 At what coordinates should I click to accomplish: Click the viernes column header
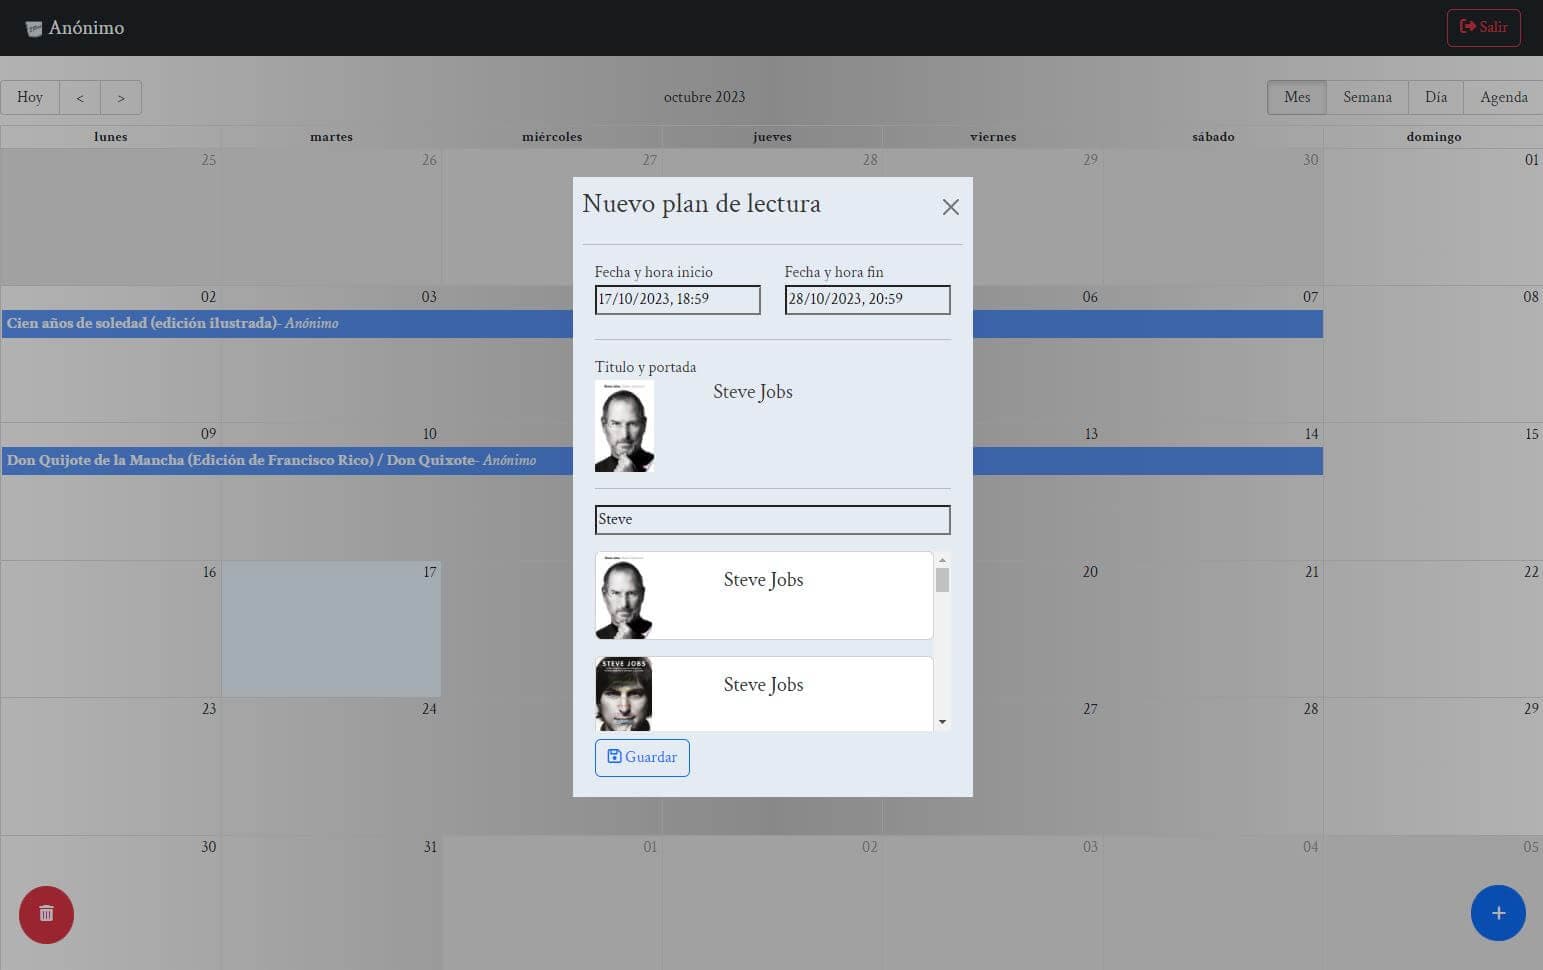click(x=993, y=137)
